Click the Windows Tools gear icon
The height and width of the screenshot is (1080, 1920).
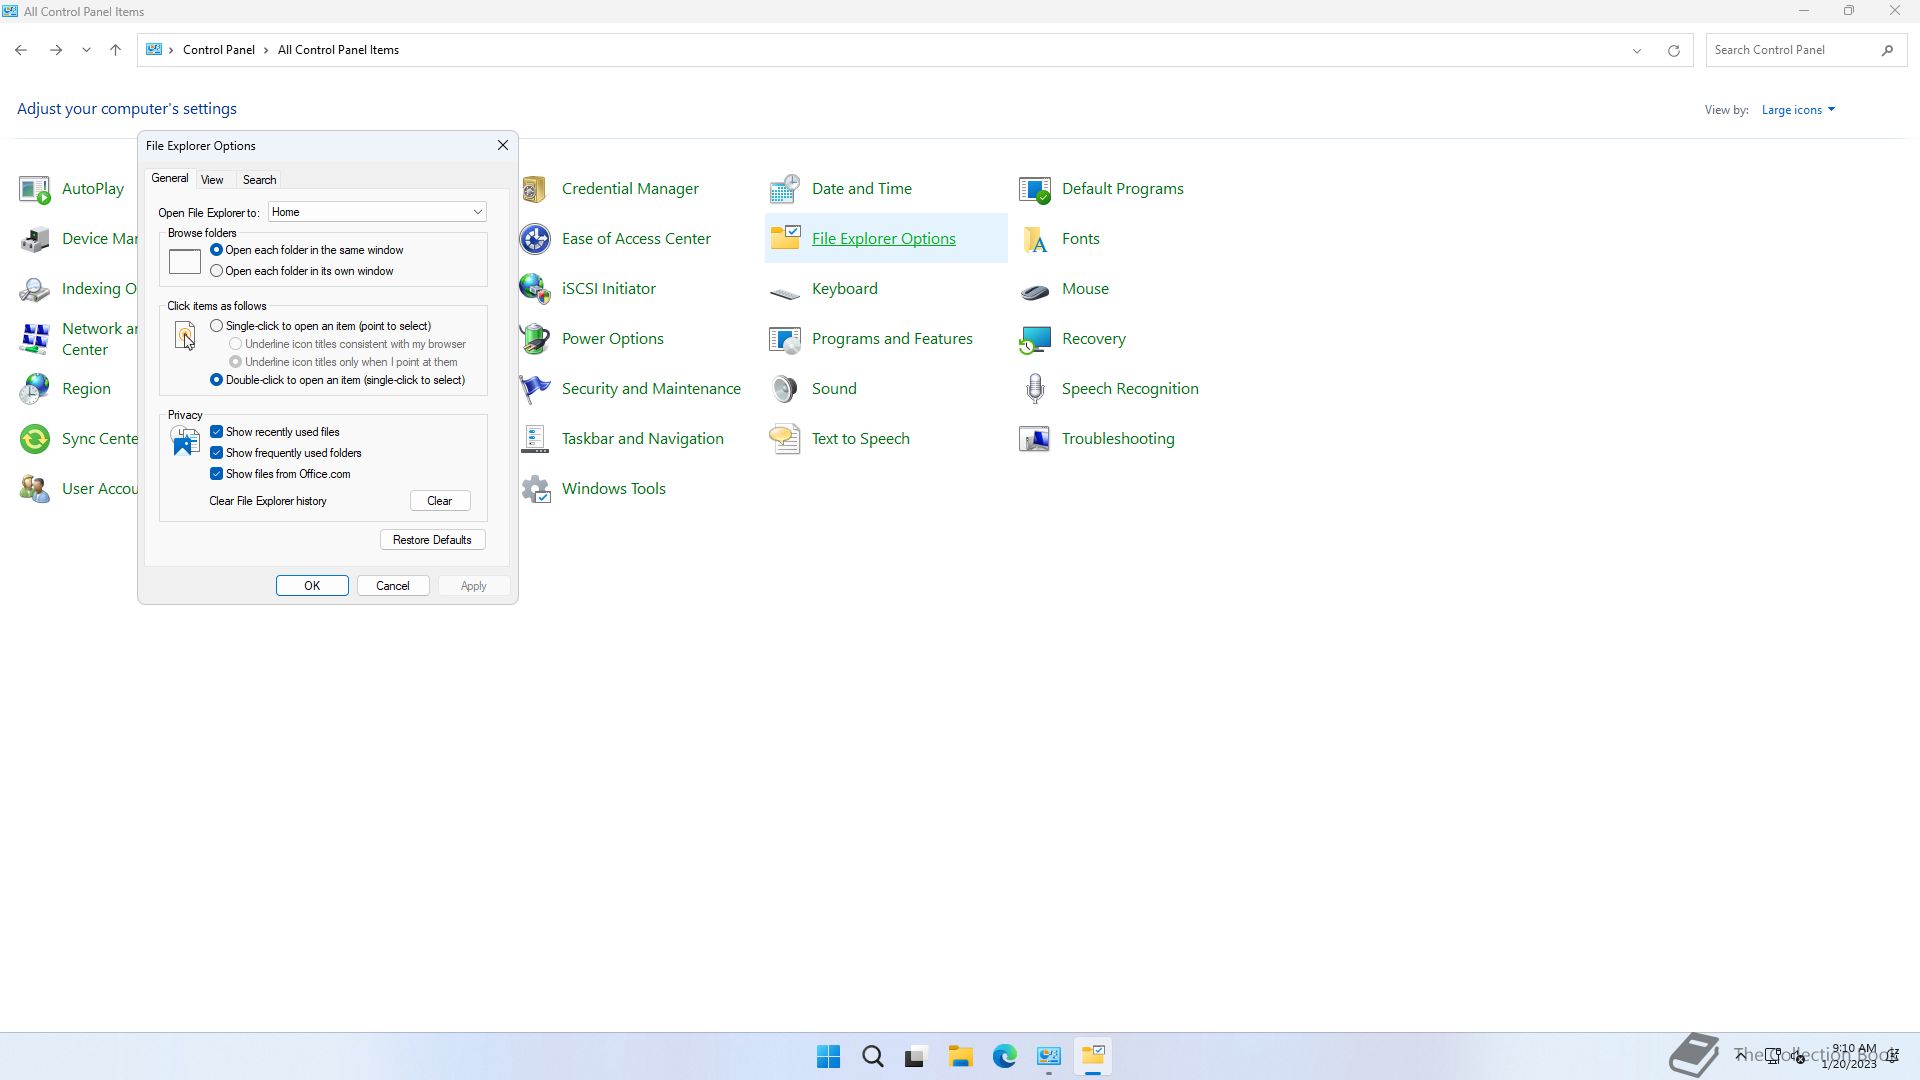click(535, 489)
